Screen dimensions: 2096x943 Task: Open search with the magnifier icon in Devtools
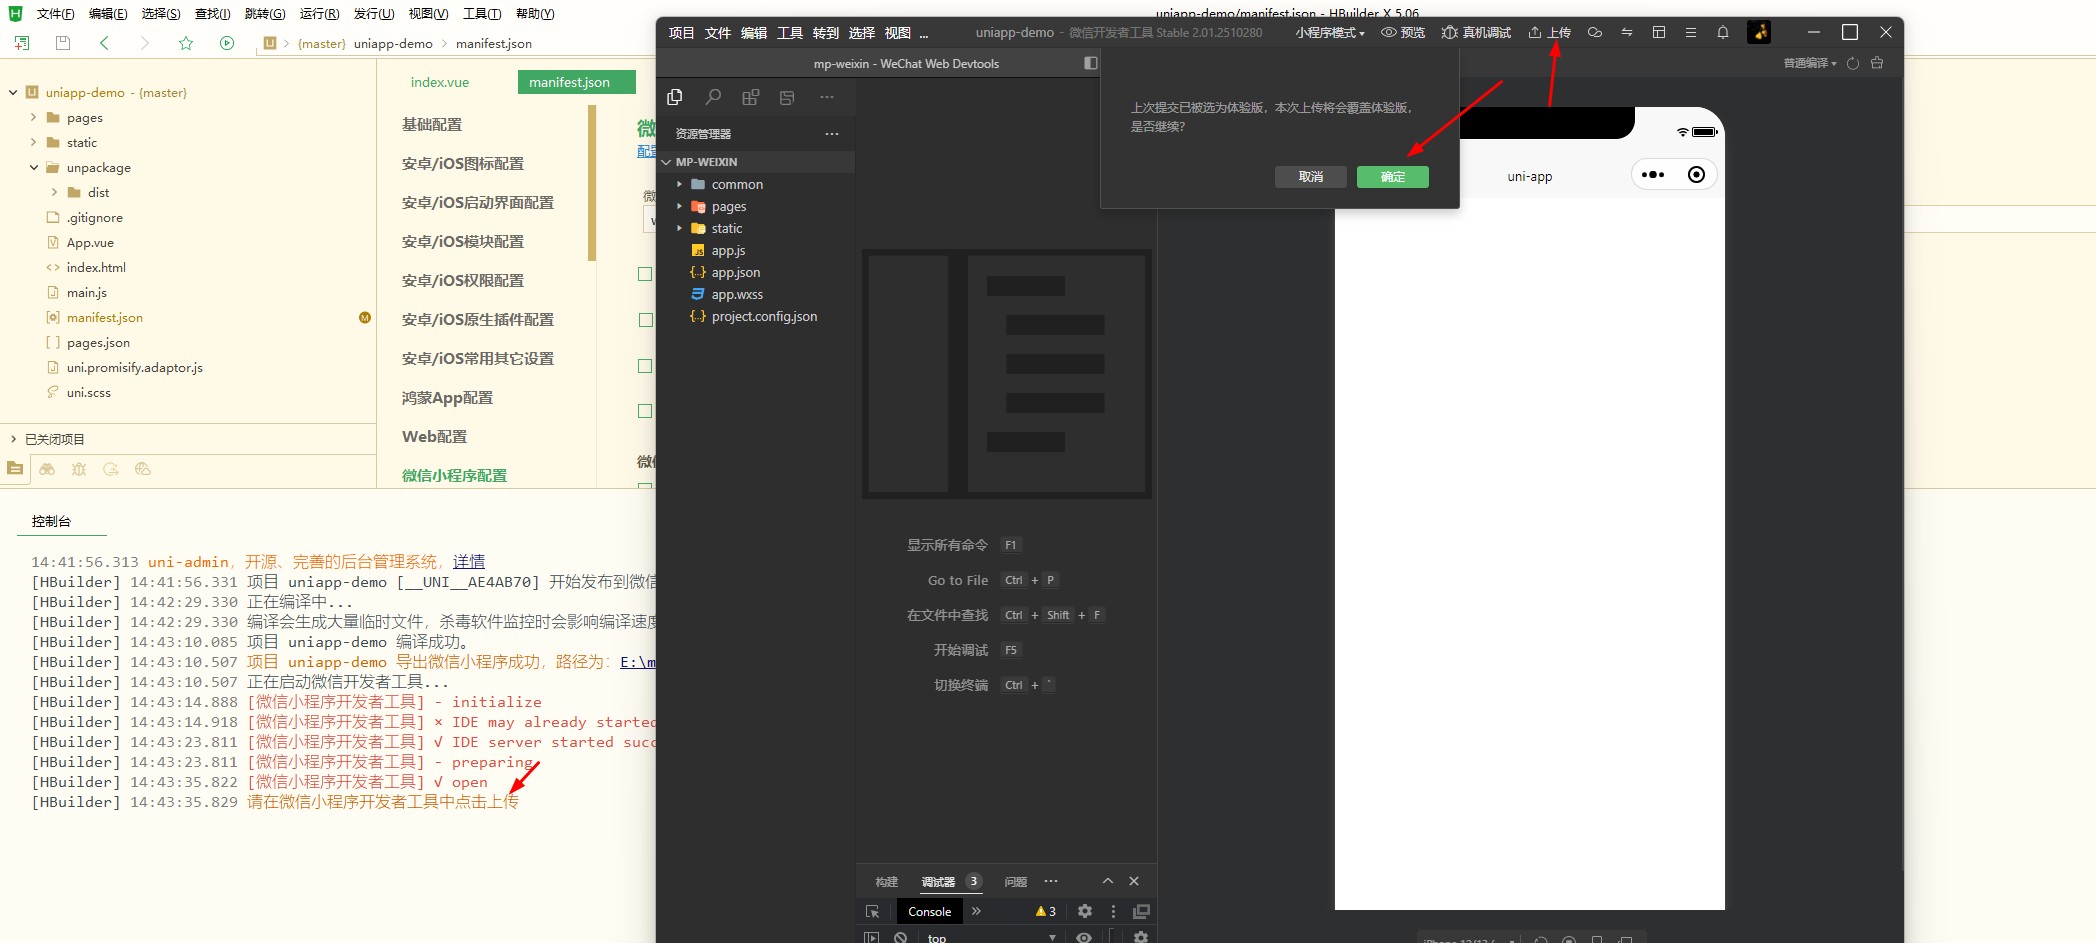713,97
